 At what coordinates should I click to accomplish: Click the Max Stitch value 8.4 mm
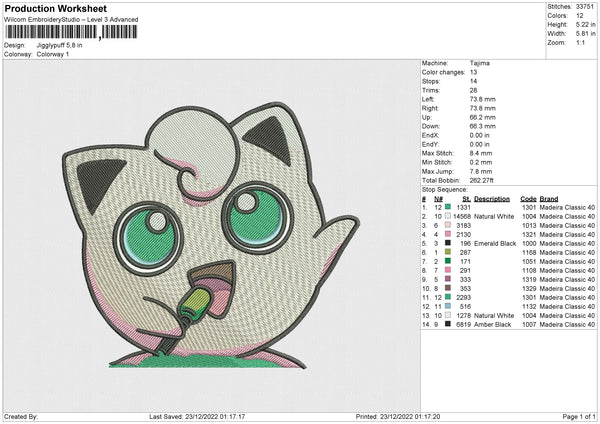coord(481,153)
